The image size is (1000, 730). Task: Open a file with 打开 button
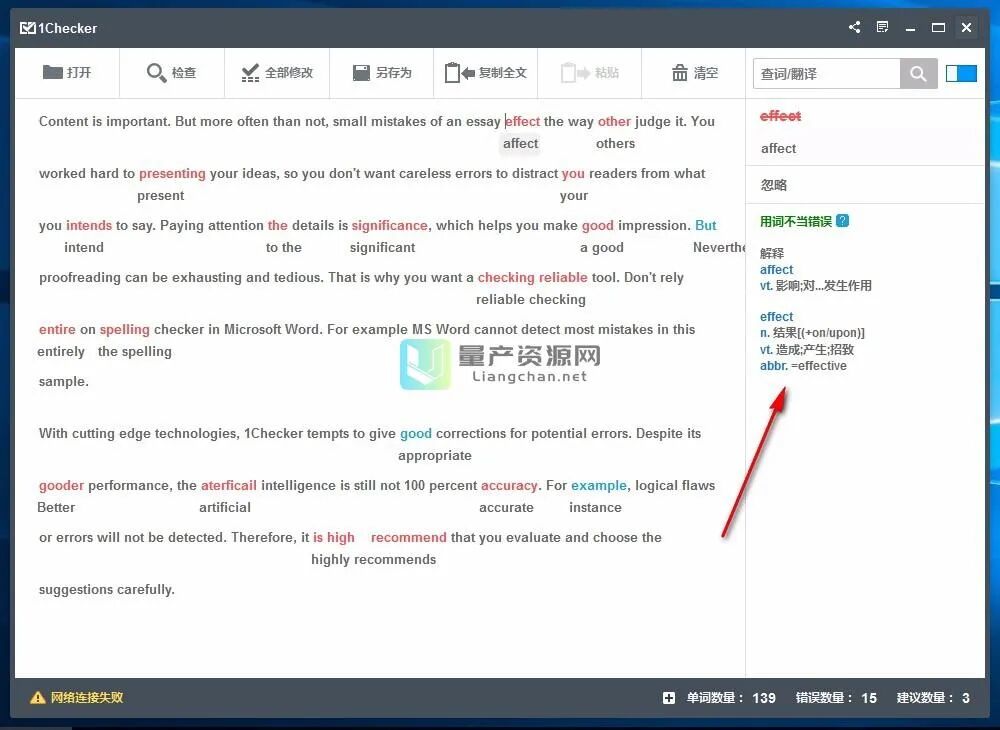(x=67, y=73)
